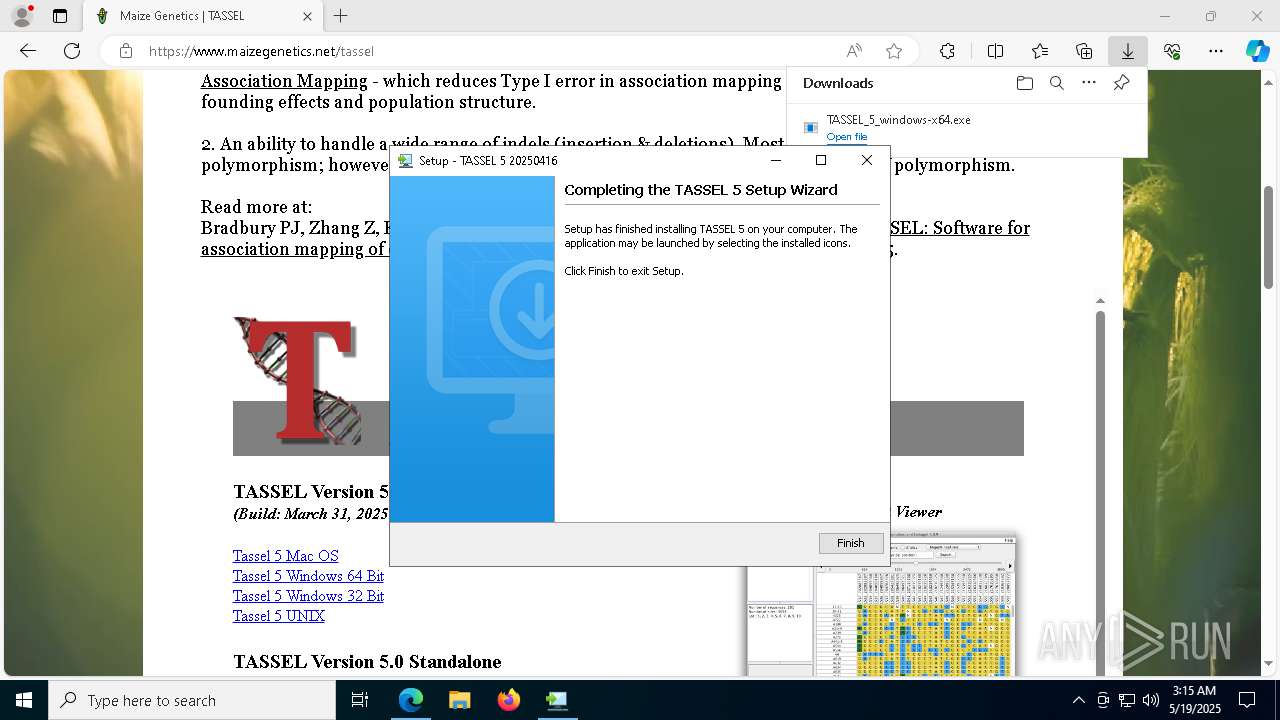Minimize the TASSEL Setup window

776,160
